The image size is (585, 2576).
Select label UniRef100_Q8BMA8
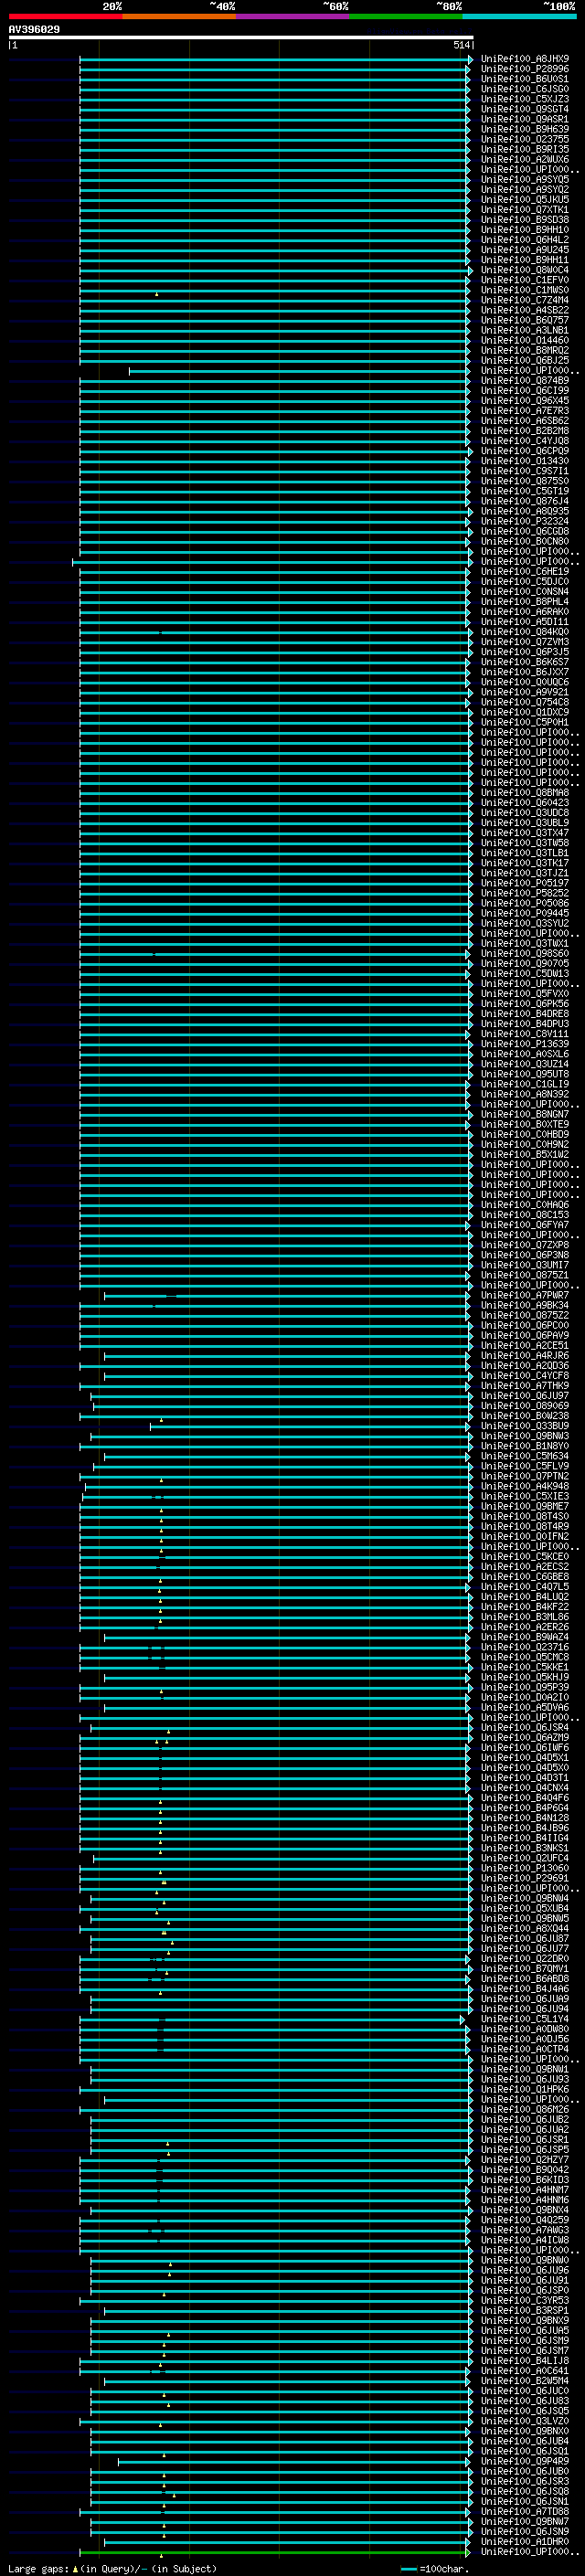pos(525,792)
